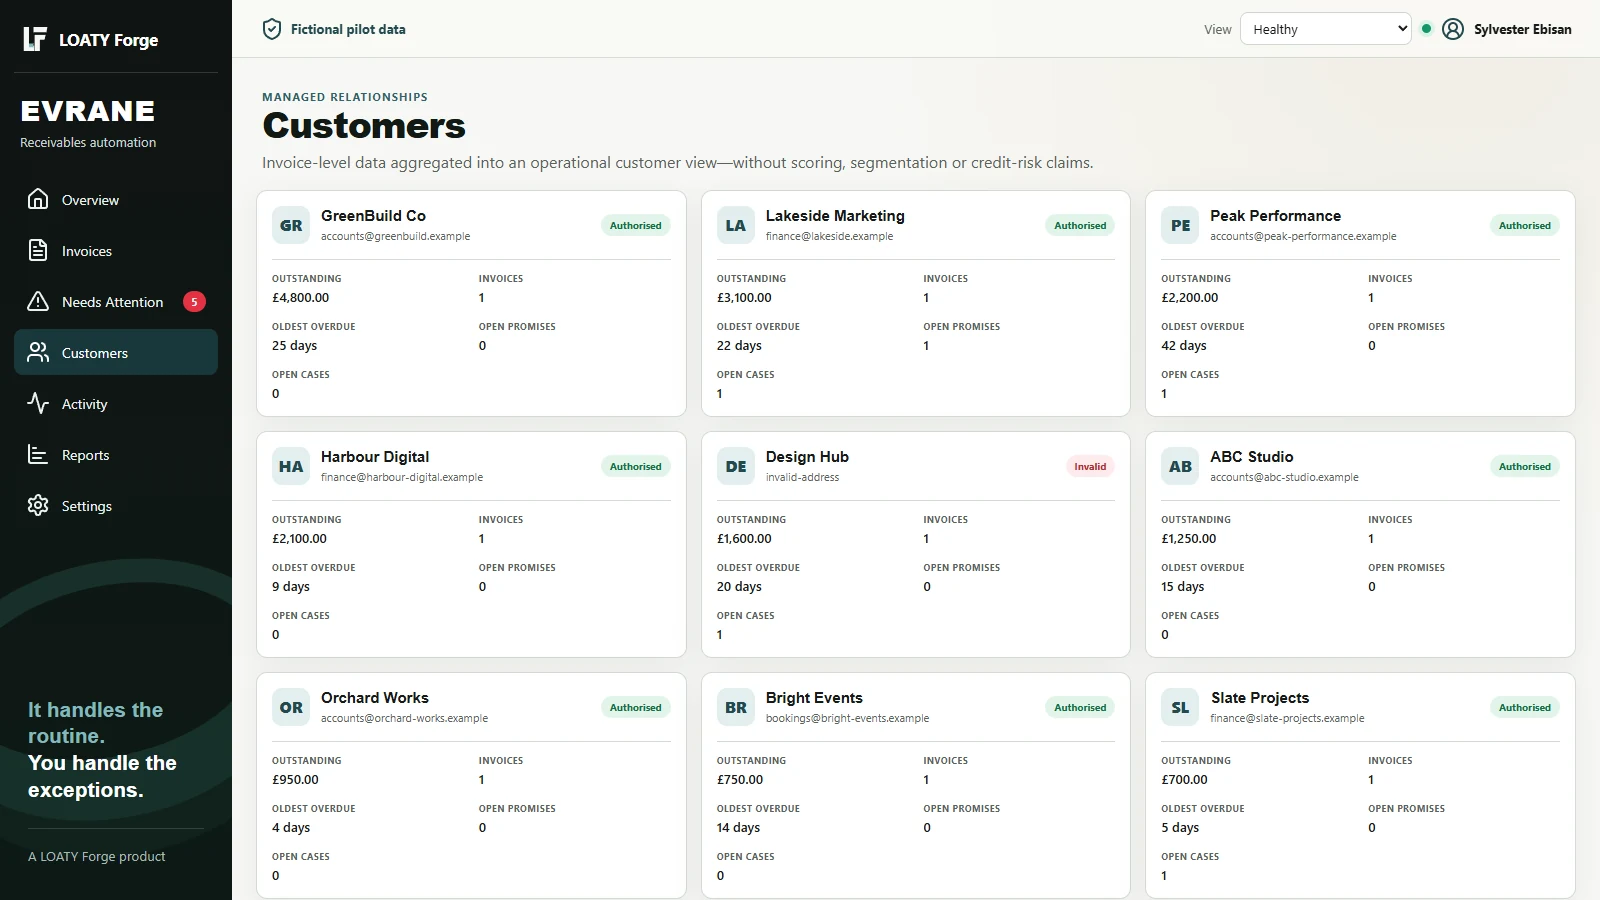Screen dimensions: 1600x900
Task: Click the Activity pulse icon
Action: 38,403
